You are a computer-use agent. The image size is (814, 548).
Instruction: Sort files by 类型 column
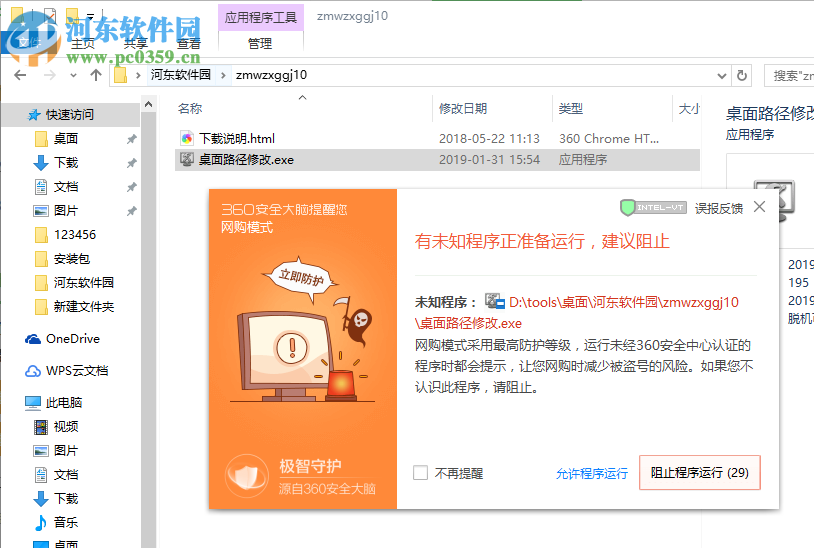coord(571,108)
